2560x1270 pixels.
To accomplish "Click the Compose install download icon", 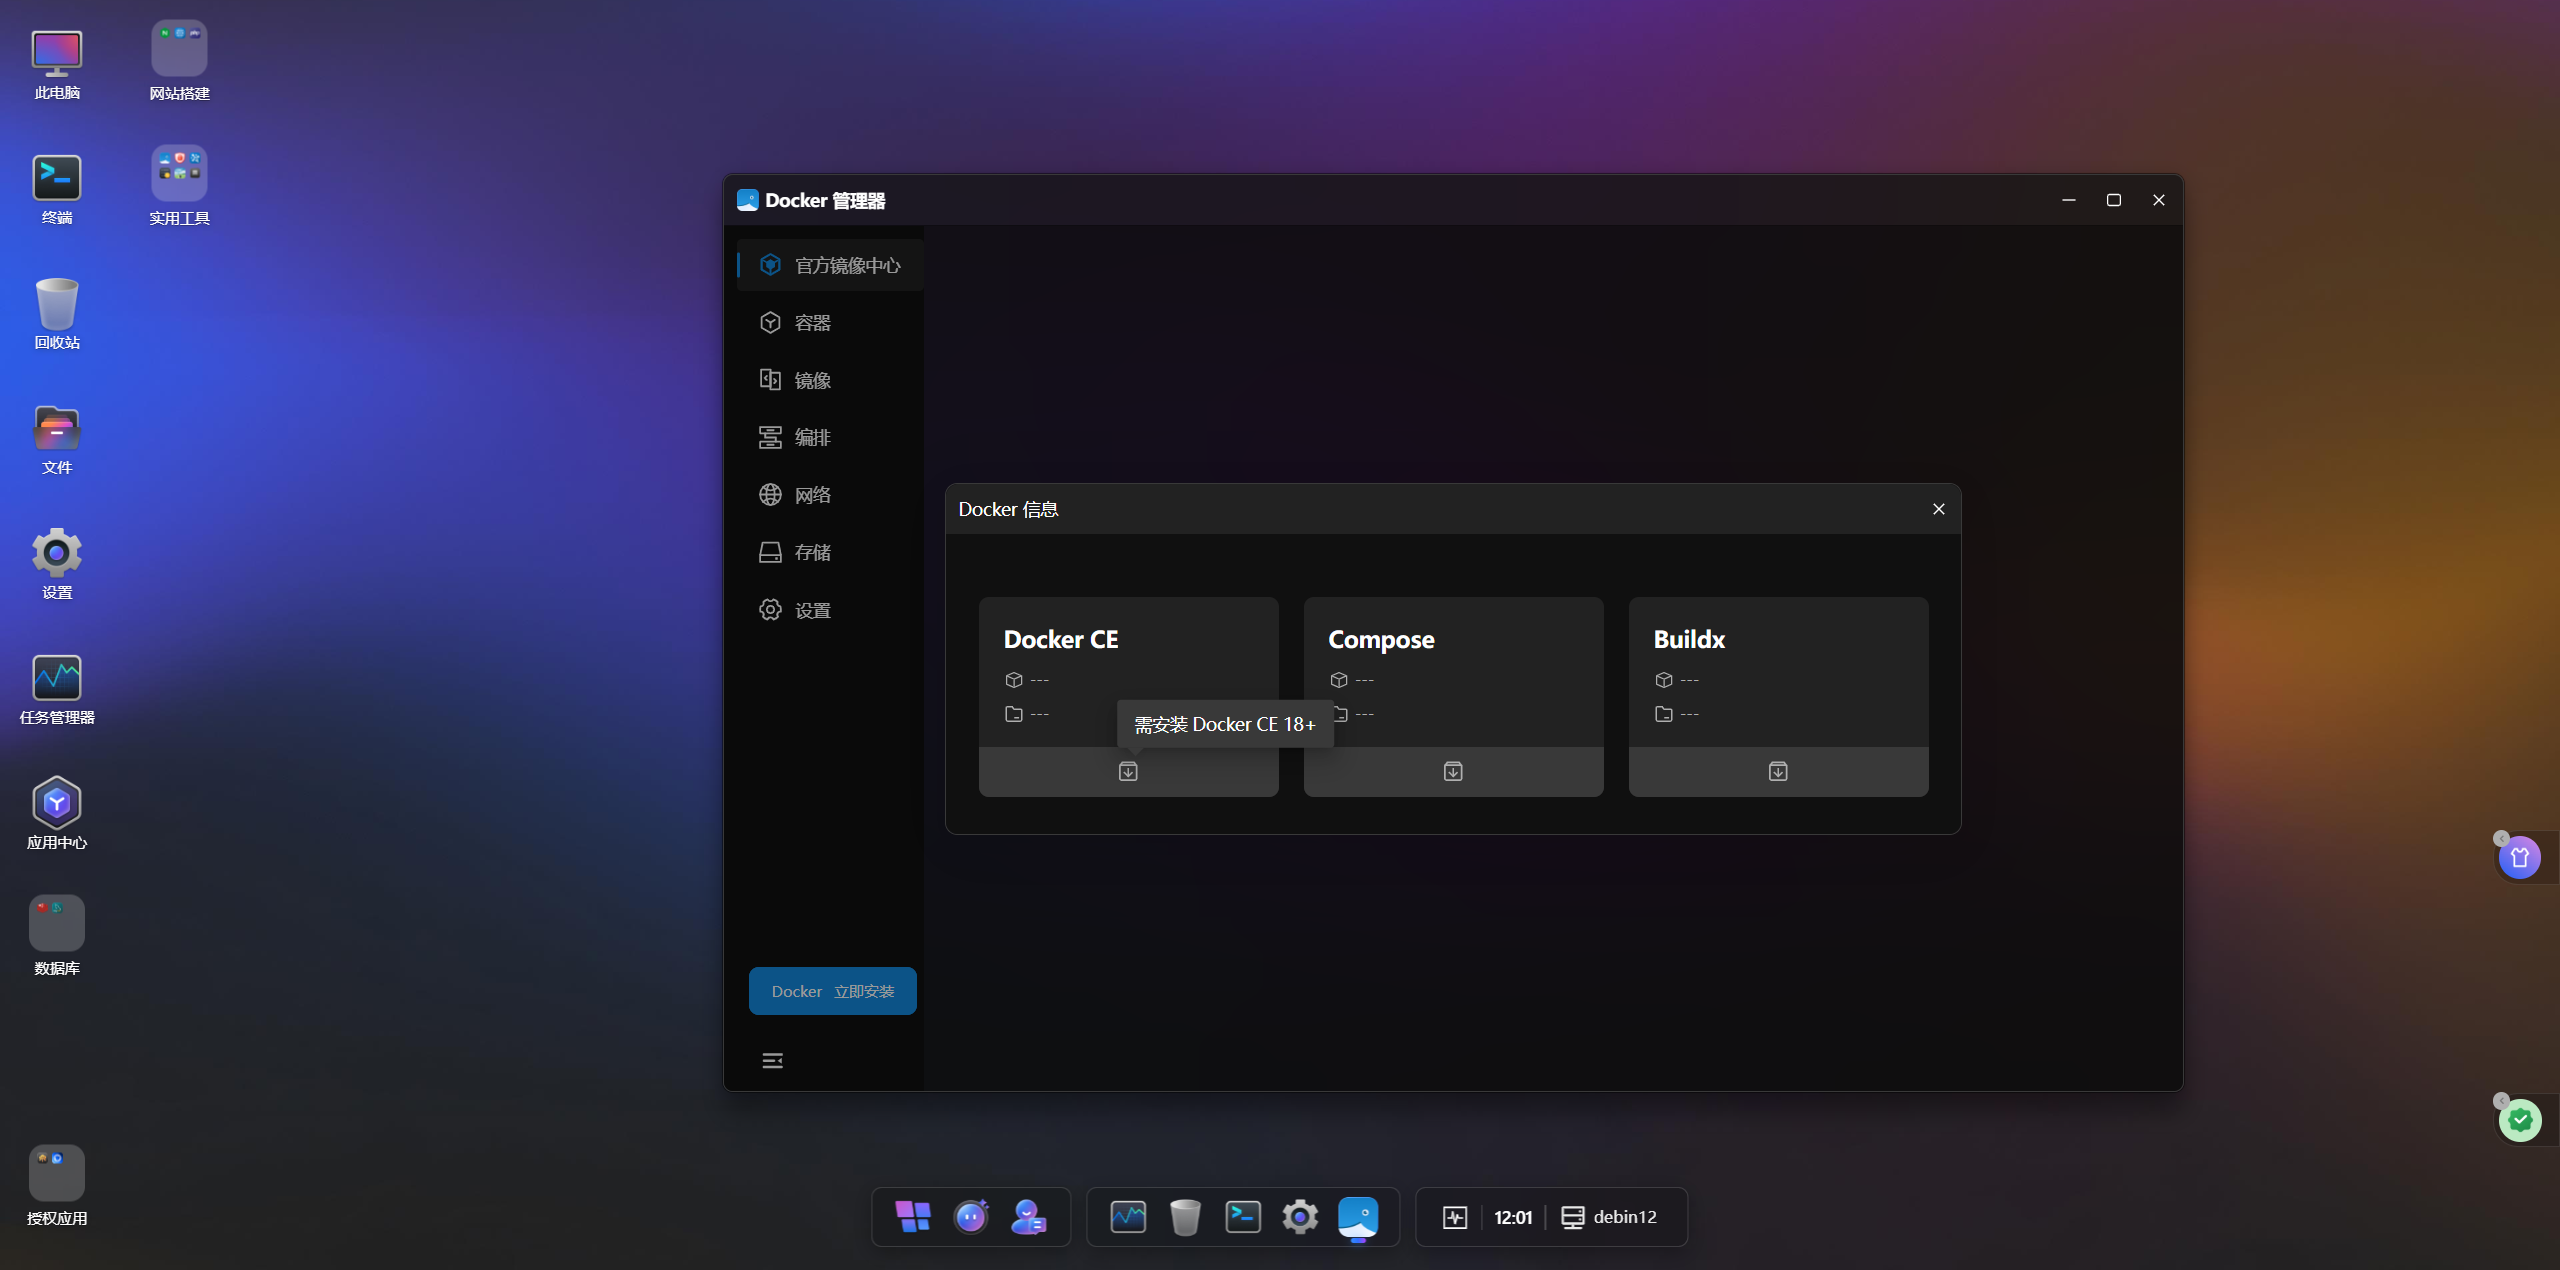I will click(x=1453, y=771).
